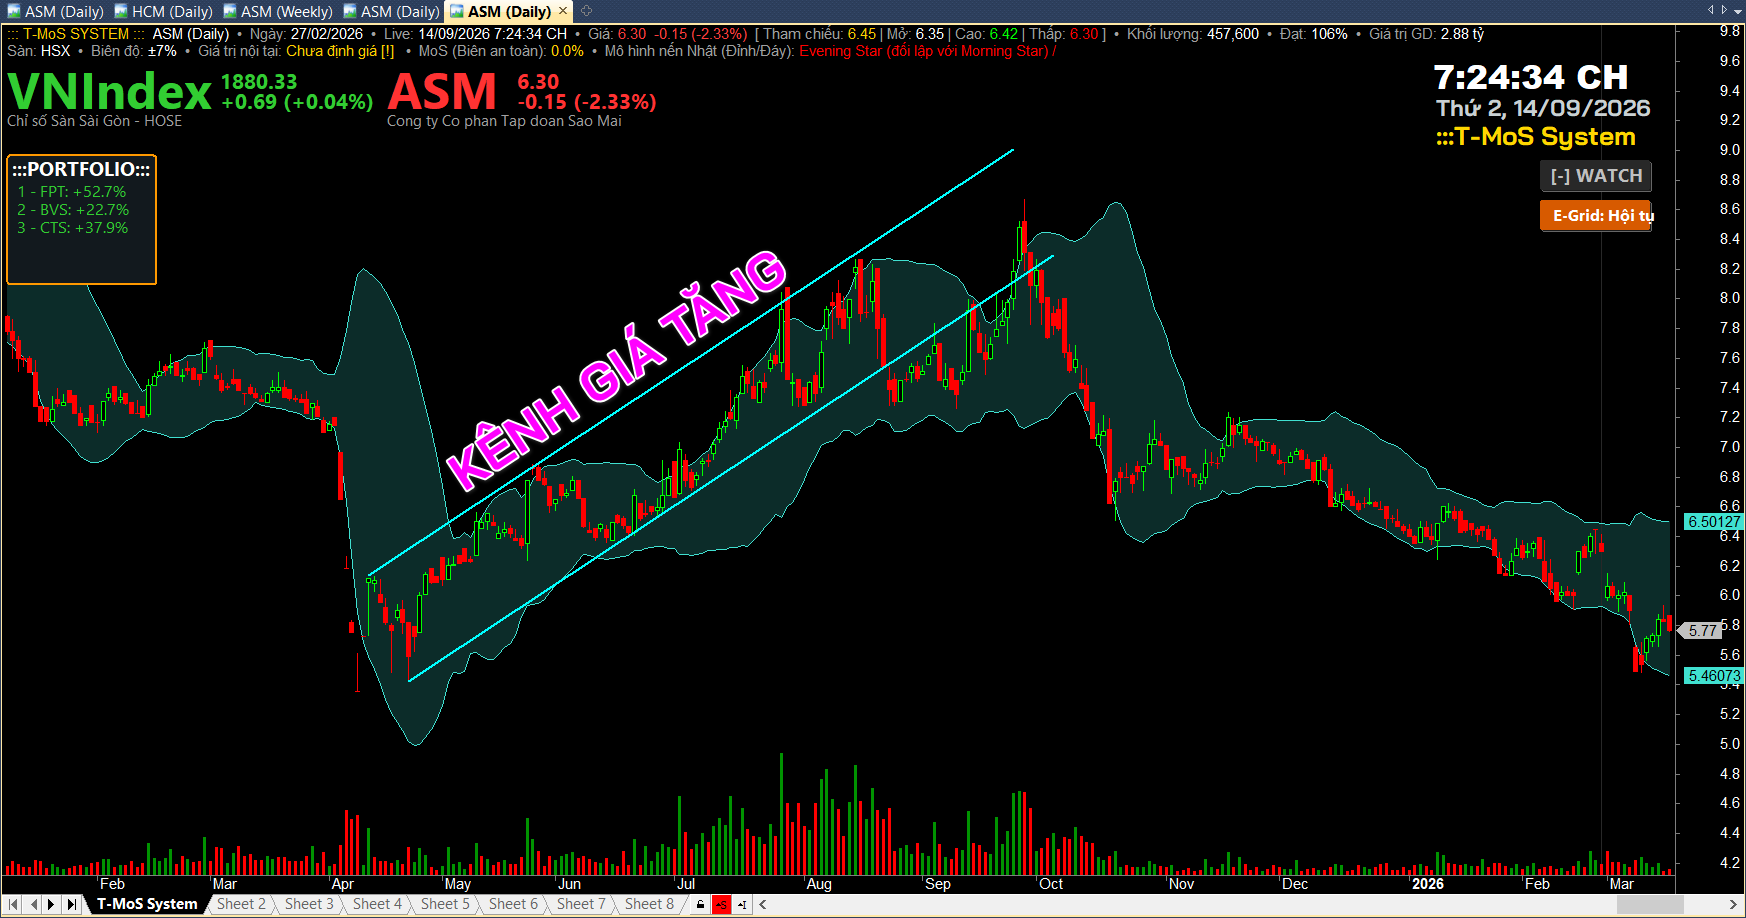
Task: Click the :::PORTFOLIO::: header
Action: pyautogui.click(x=81, y=169)
